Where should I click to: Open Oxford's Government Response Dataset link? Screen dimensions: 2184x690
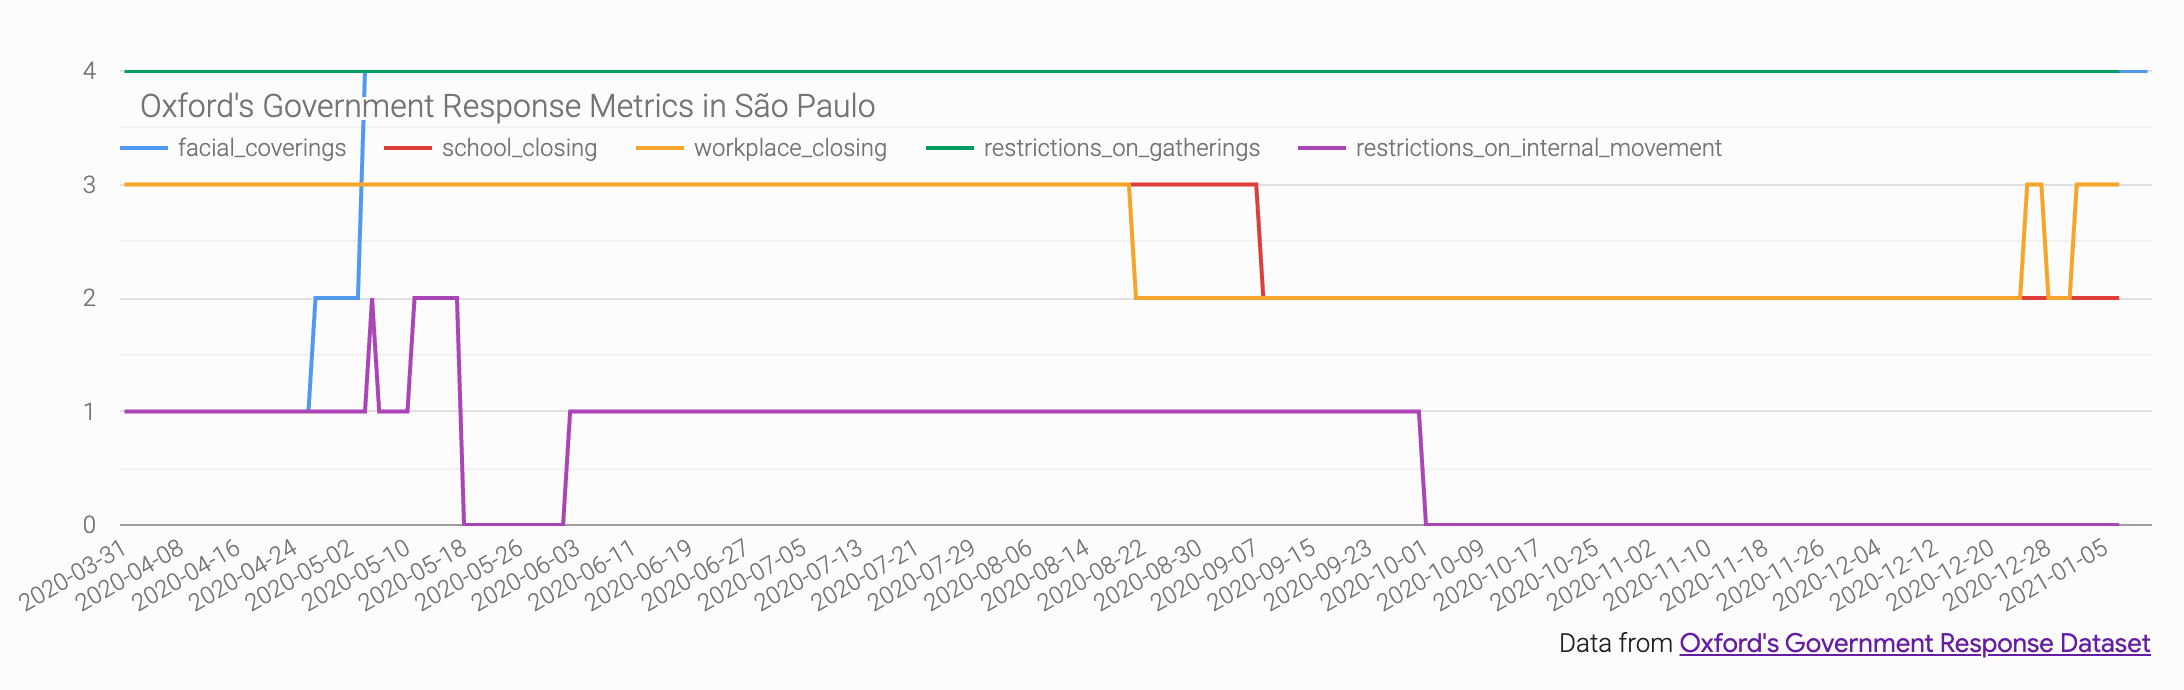[x=1914, y=643]
